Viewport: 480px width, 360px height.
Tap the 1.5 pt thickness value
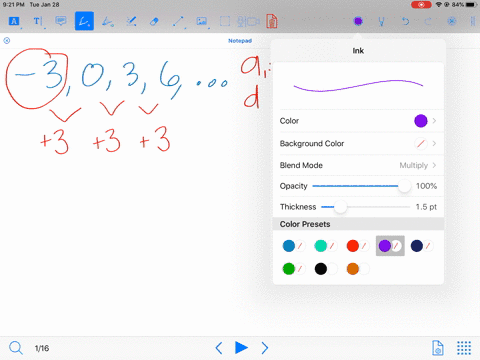(x=426, y=207)
